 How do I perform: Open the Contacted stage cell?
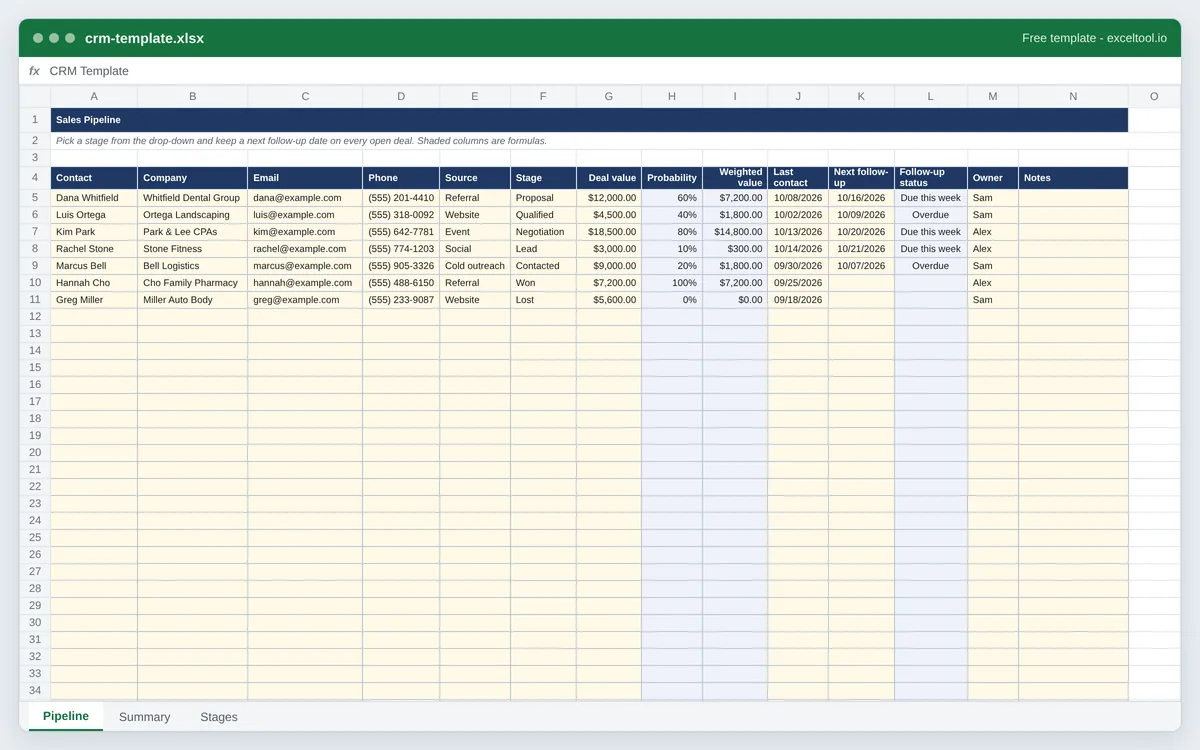click(x=544, y=266)
